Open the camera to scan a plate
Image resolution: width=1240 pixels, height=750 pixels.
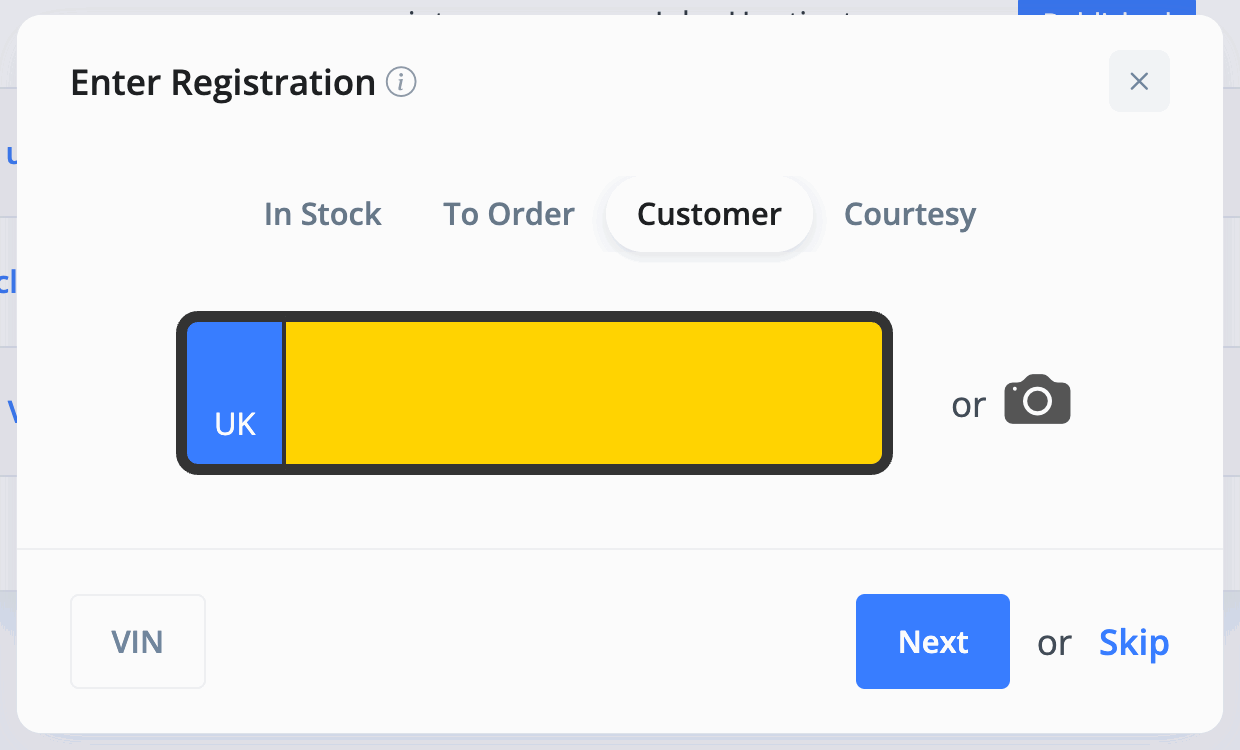tap(1037, 400)
